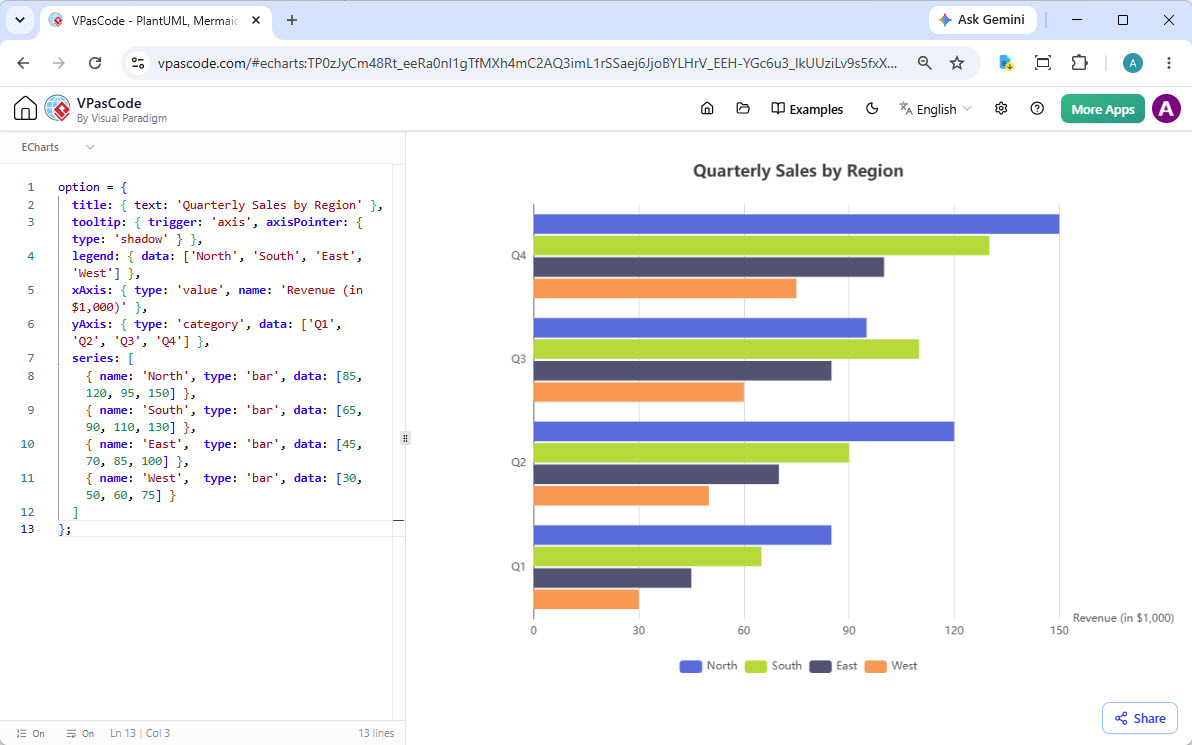The width and height of the screenshot is (1192, 745).
Task: Toggle the word wrap On switch in the status bar
Action: 80,734
